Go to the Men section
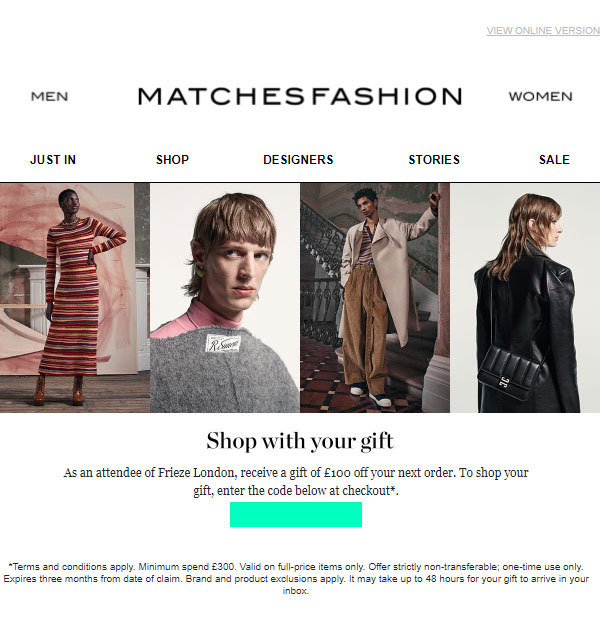Screen dimensions: 600x627 point(50,96)
